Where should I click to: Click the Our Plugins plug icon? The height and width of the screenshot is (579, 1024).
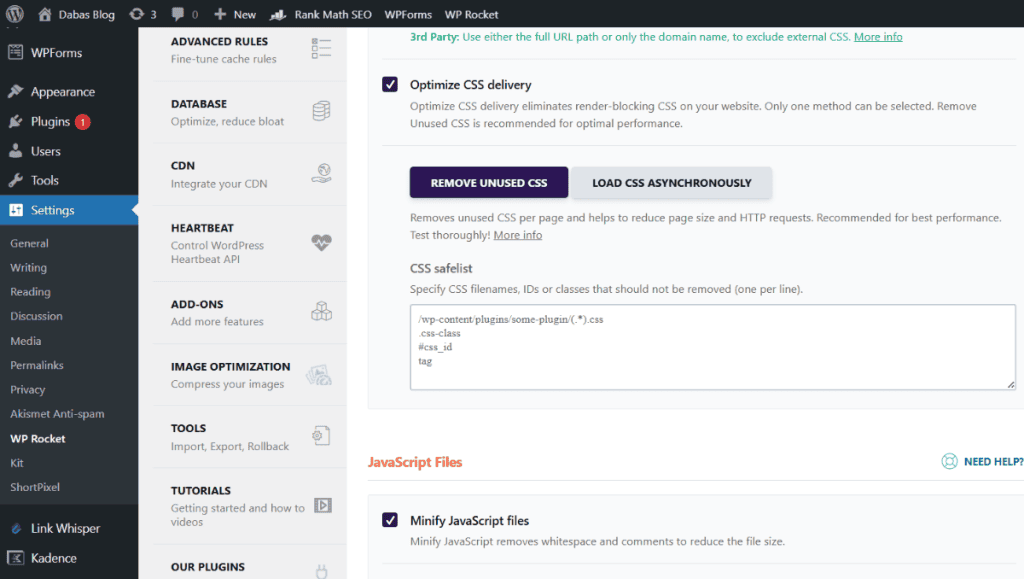point(321,572)
